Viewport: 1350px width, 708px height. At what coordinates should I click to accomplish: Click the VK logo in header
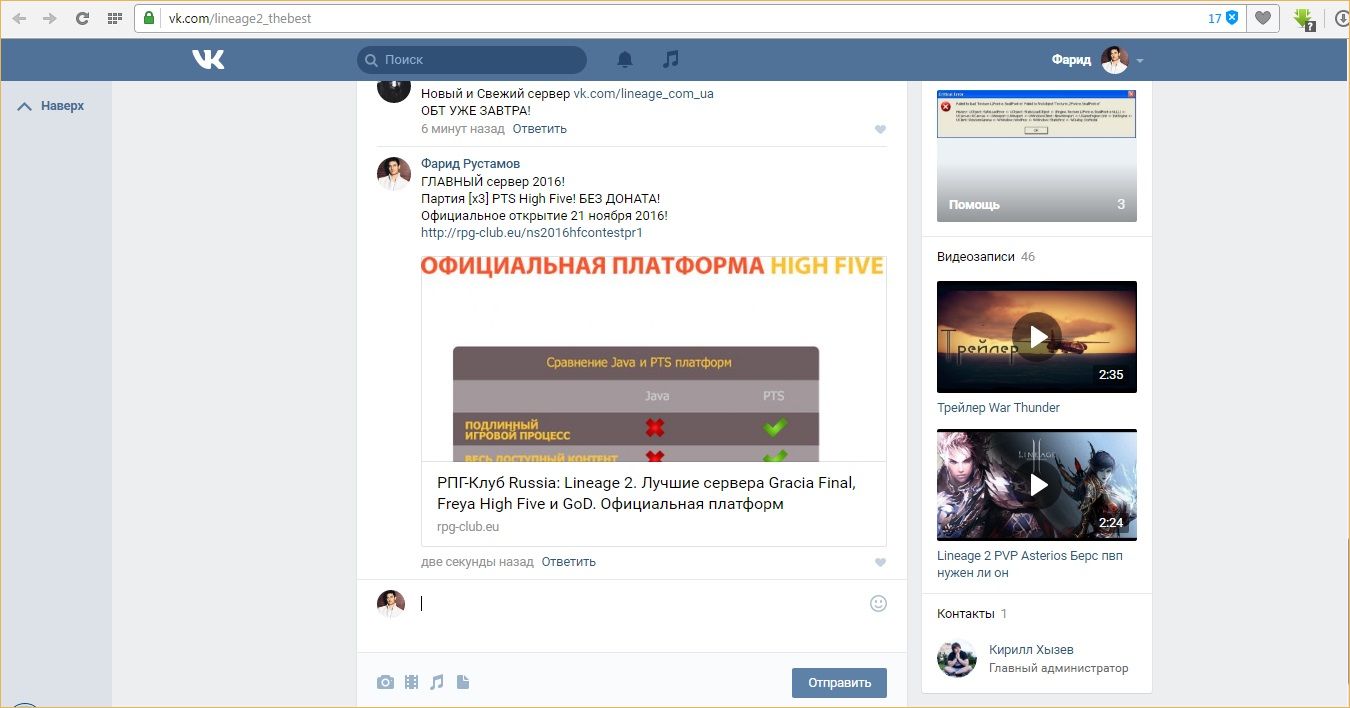pyautogui.click(x=208, y=60)
